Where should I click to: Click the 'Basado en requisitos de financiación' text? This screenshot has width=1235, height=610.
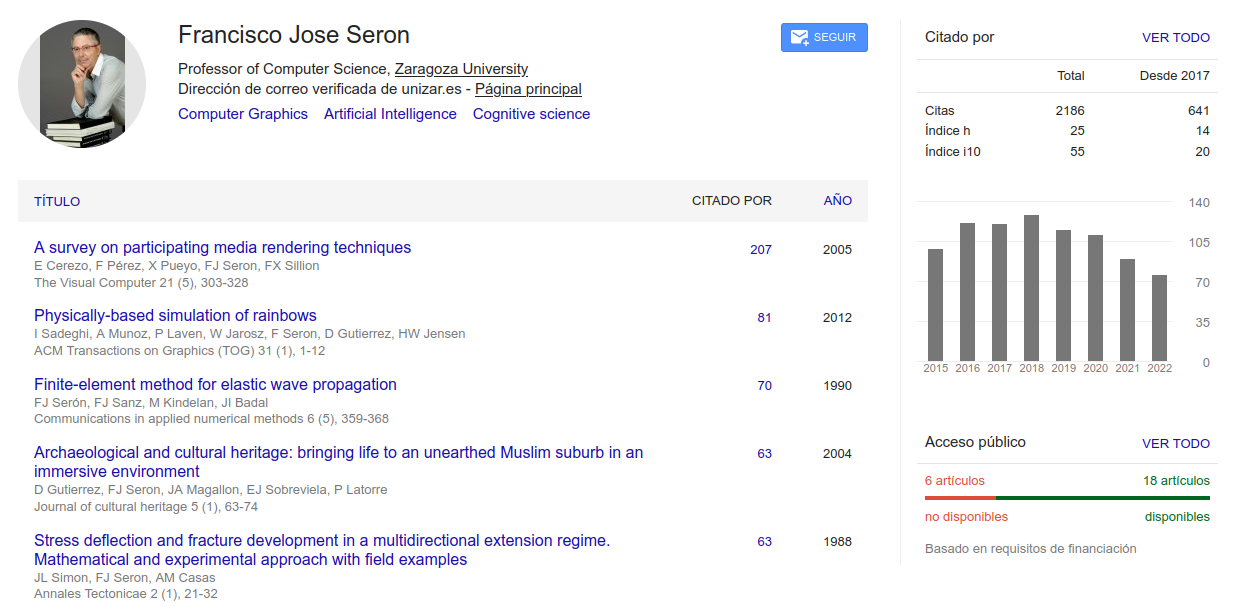1031,548
